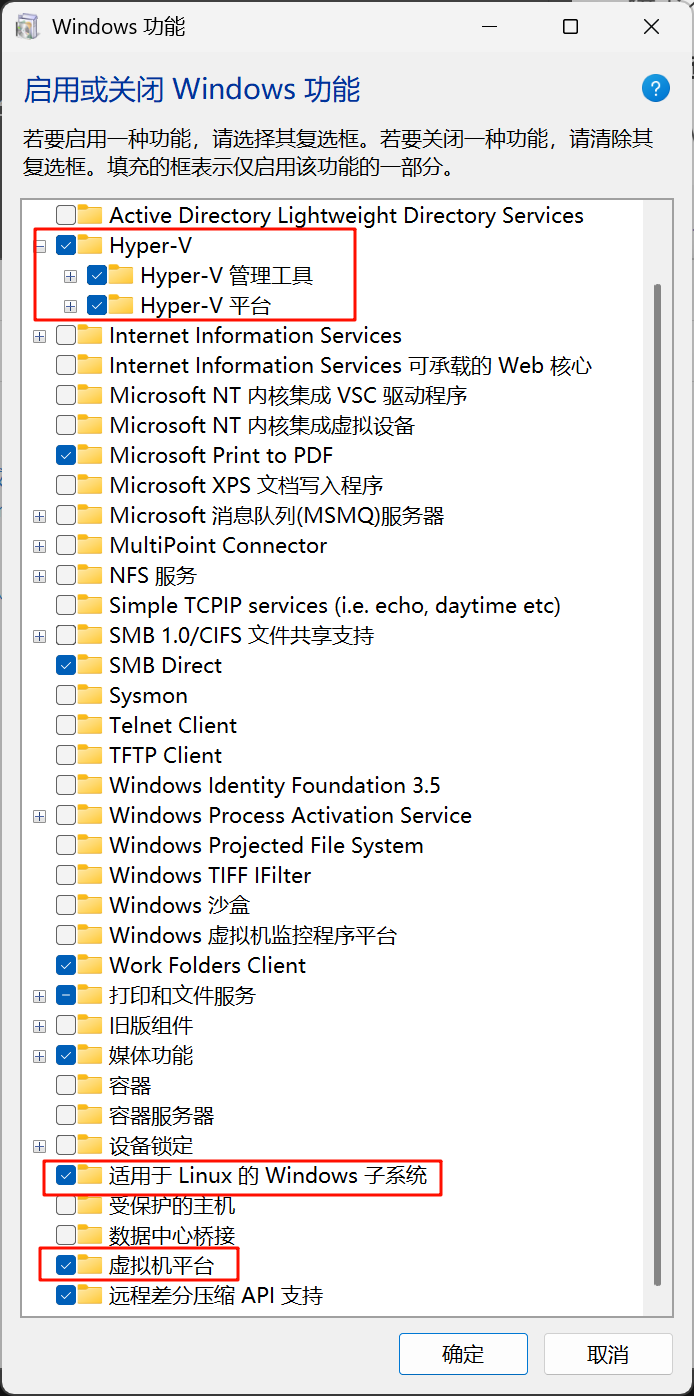Image resolution: width=694 pixels, height=1396 pixels.
Task: Expand Hyper-V 管理工具 node
Action: (70, 276)
